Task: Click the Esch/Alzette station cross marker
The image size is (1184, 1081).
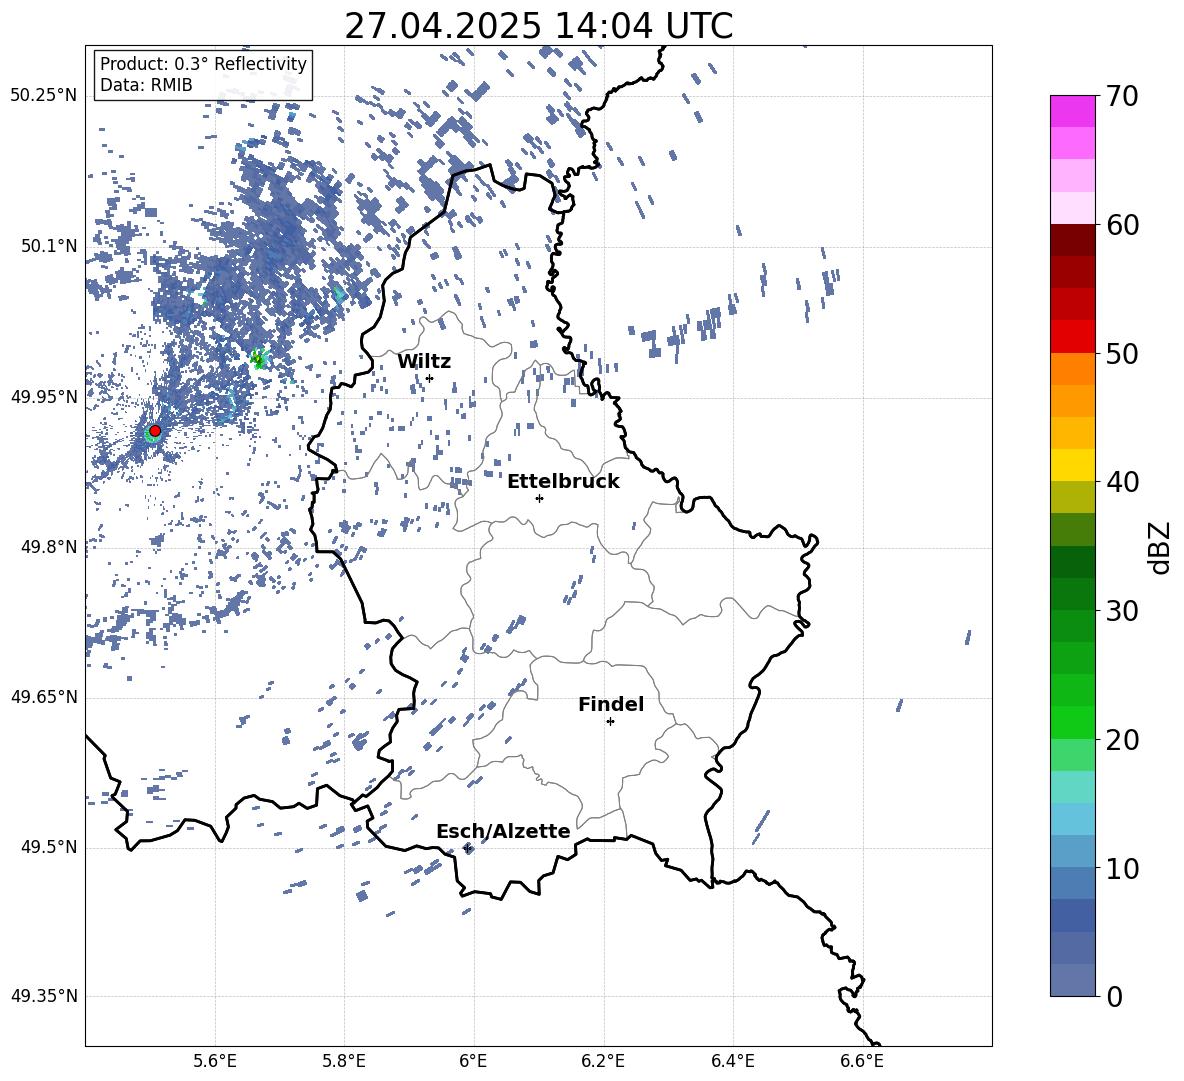Action: (467, 848)
